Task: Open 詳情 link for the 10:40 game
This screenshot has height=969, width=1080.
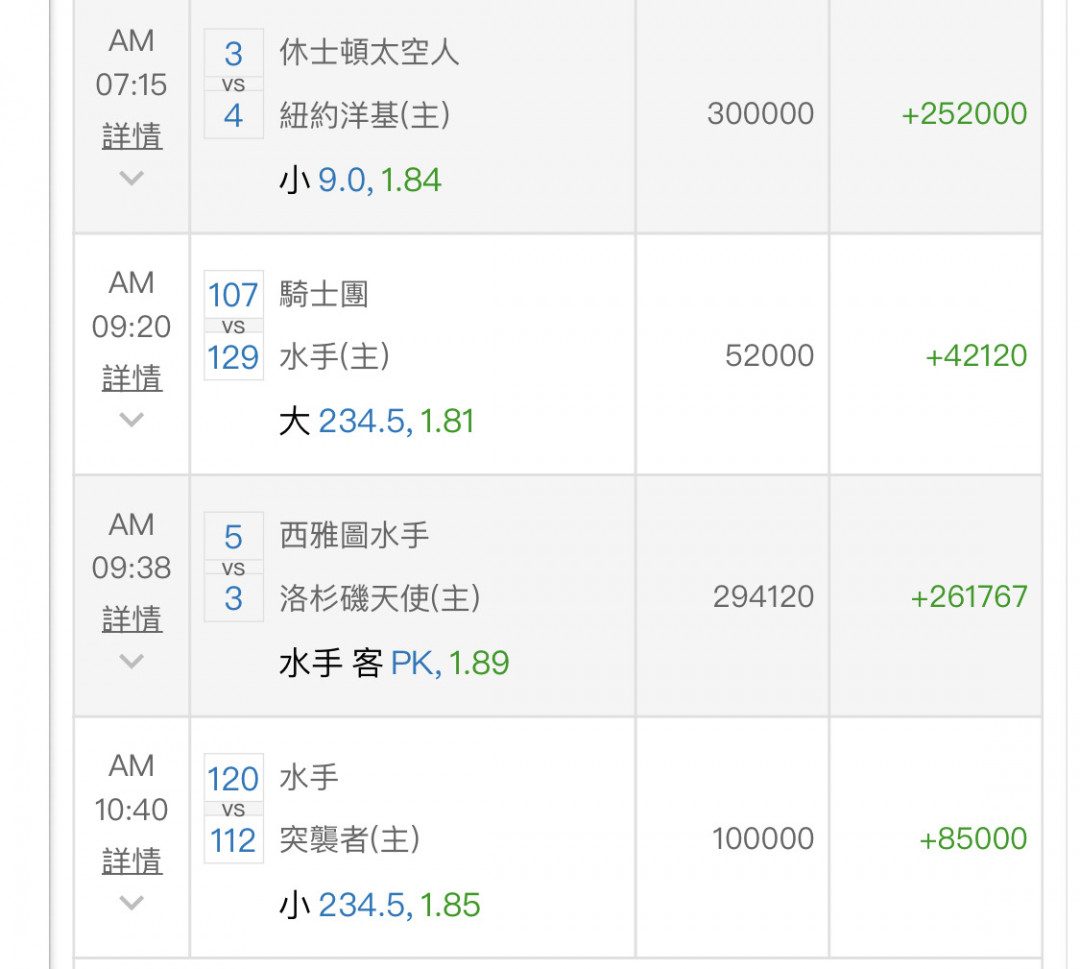Action: coord(132,861)
